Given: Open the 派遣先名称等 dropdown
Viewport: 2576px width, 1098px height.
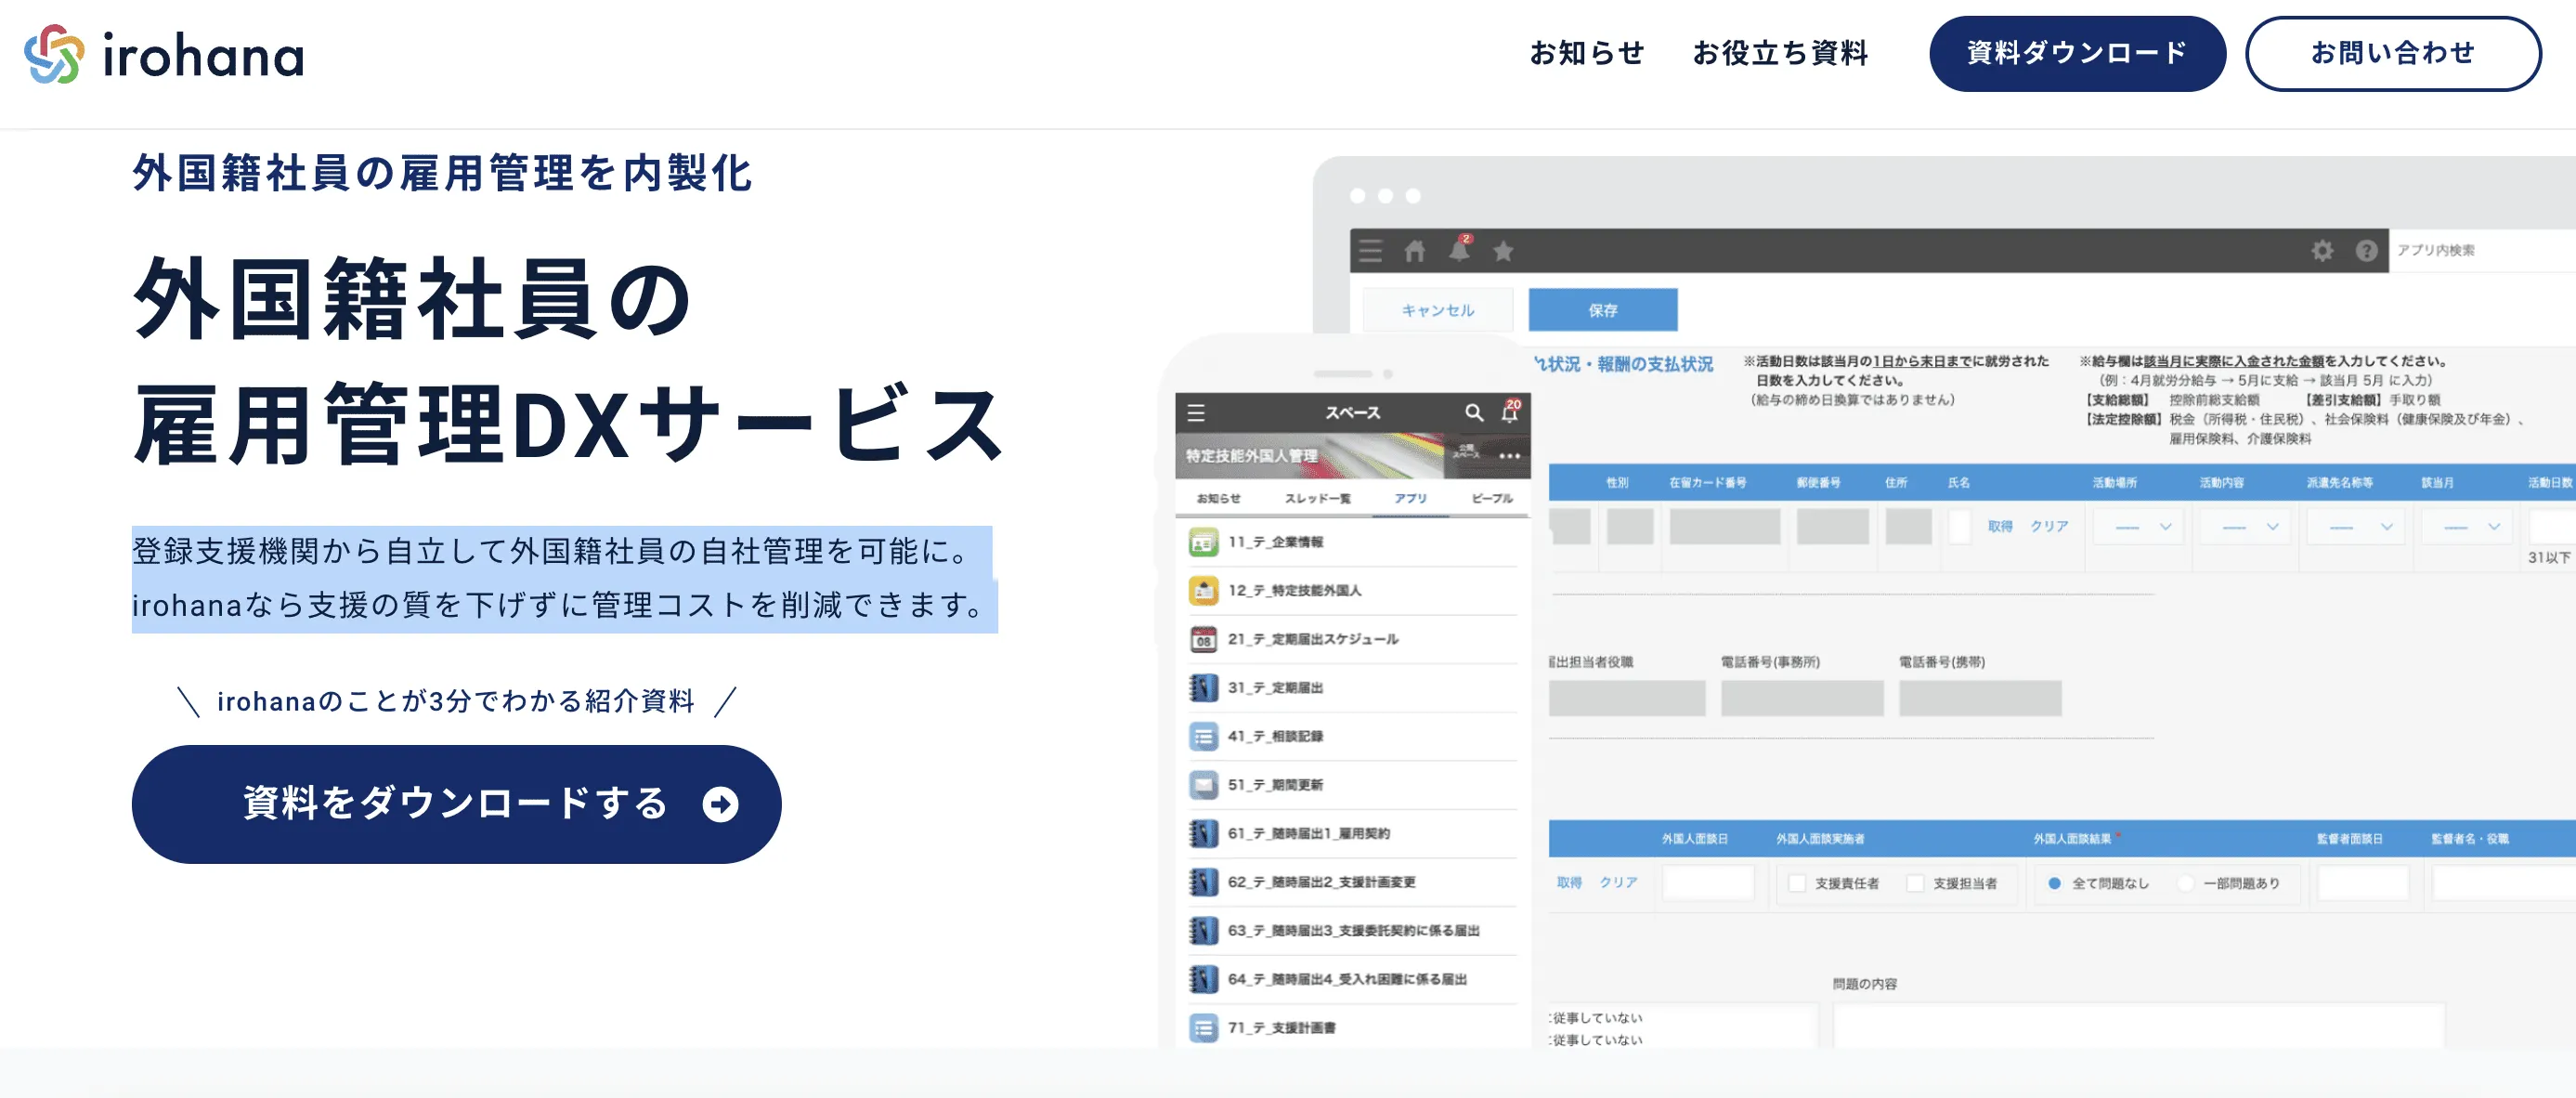Looking at the screenshot, I should tap(2357, 527).
